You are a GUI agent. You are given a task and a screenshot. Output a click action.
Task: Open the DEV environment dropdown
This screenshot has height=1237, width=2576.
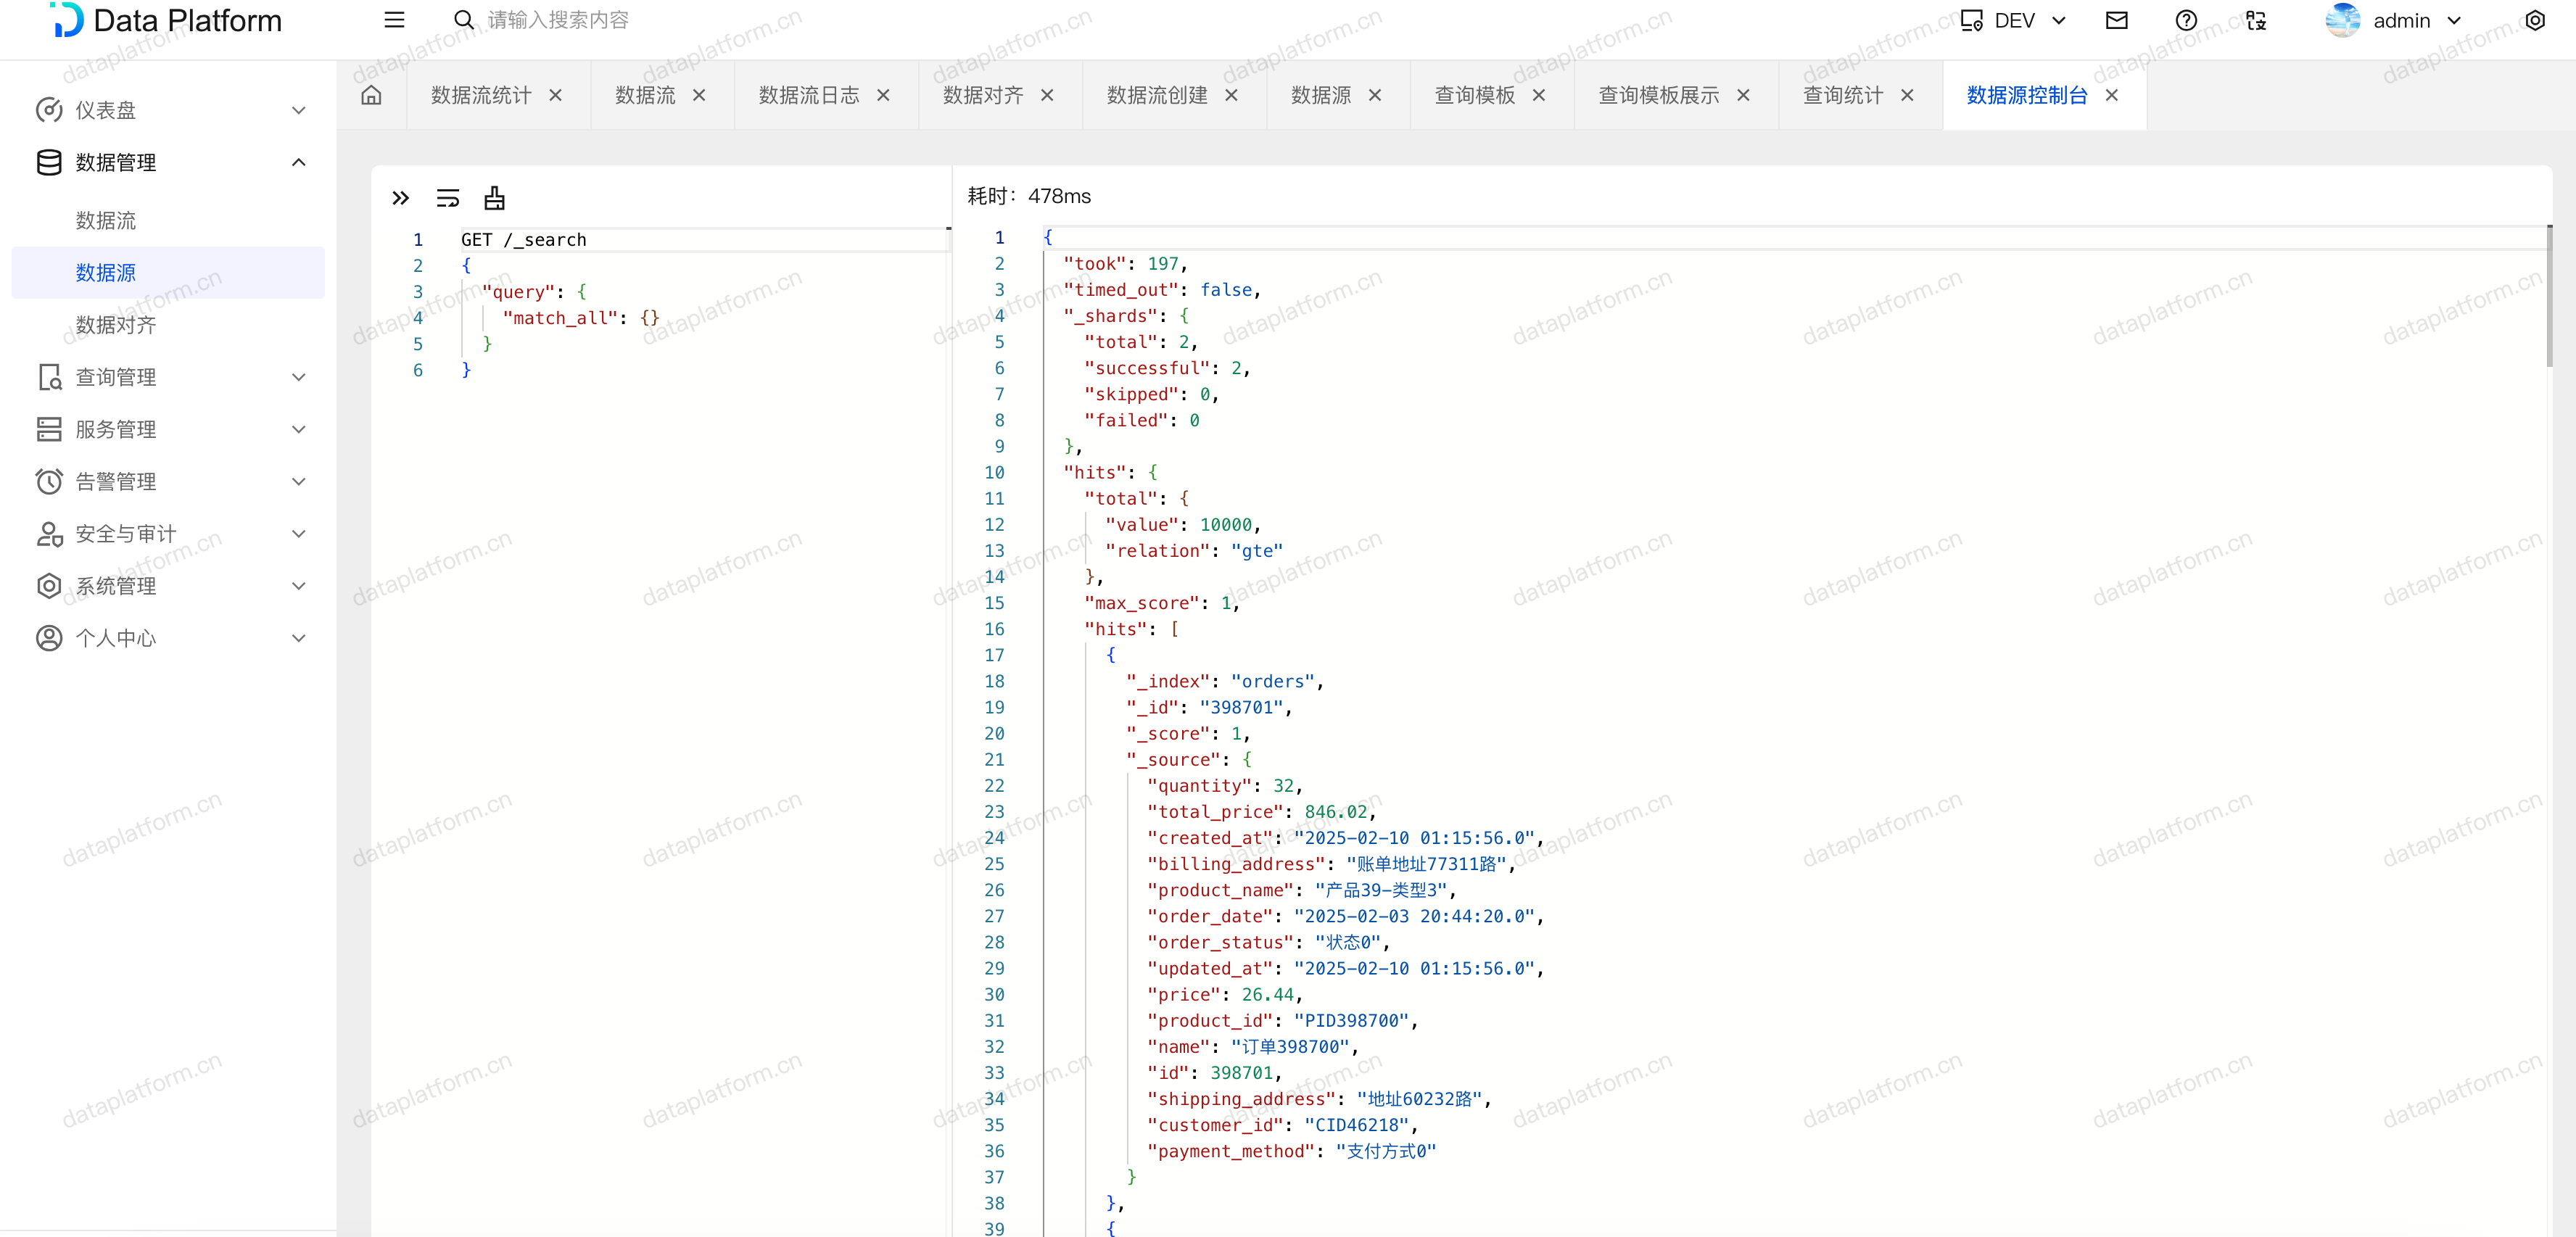click(x=2013, y=20)
